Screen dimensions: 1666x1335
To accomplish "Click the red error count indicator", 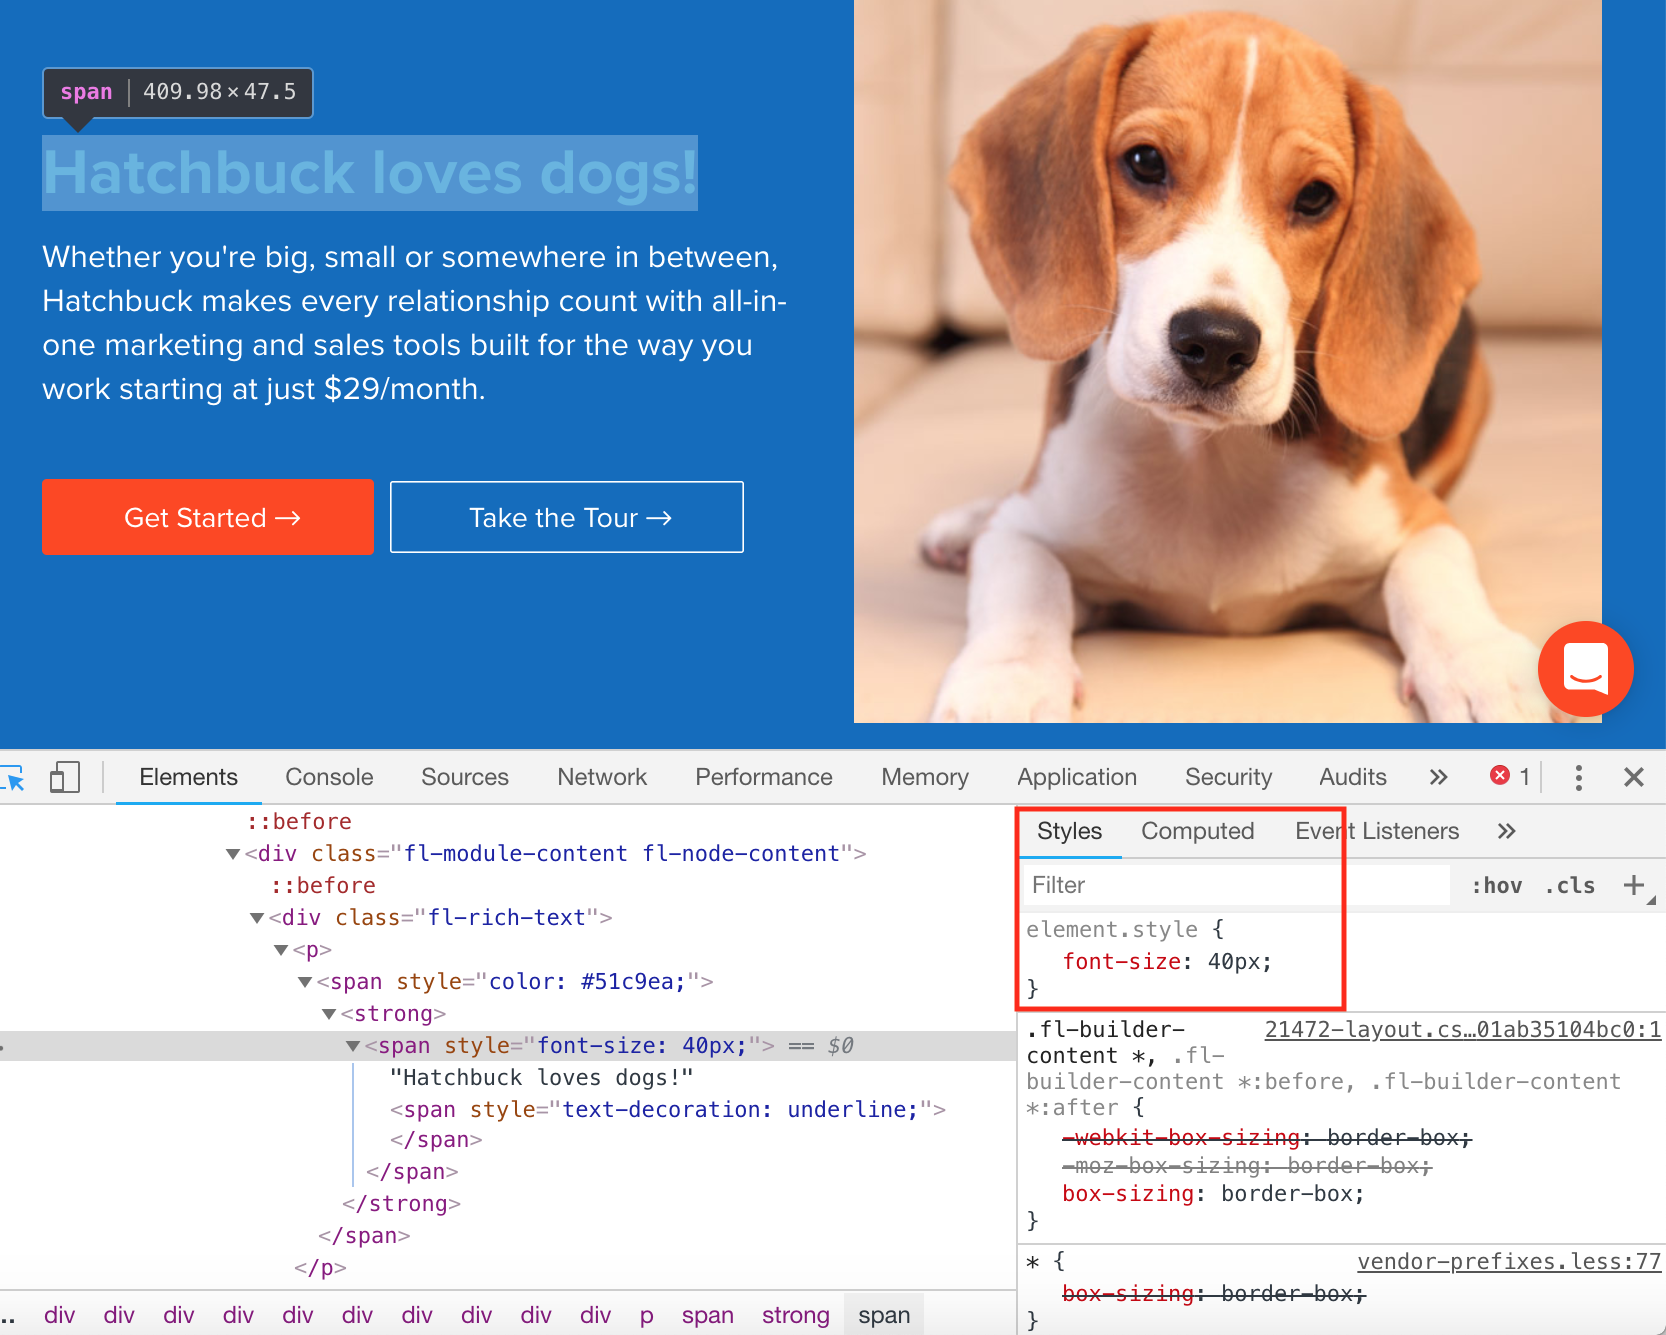I will [x=1510, y=776].
